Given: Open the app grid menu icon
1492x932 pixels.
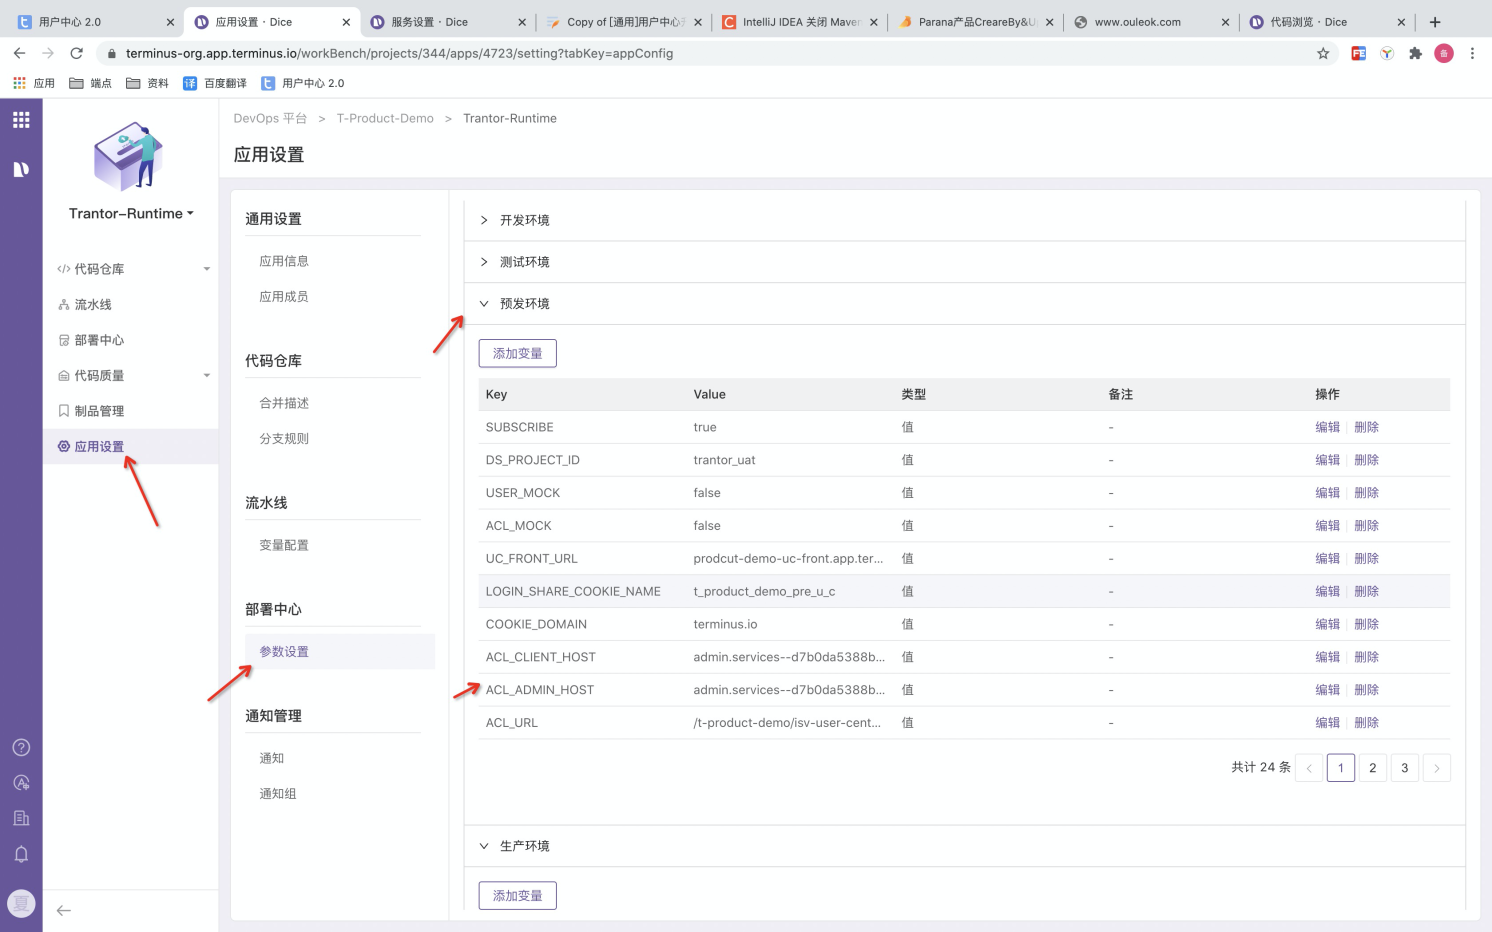Looking at the screenshot, I should coord(21,120).
